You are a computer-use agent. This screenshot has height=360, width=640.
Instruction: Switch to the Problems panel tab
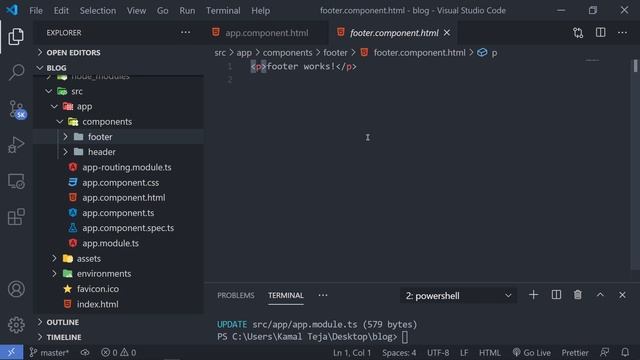pos(236,295)
